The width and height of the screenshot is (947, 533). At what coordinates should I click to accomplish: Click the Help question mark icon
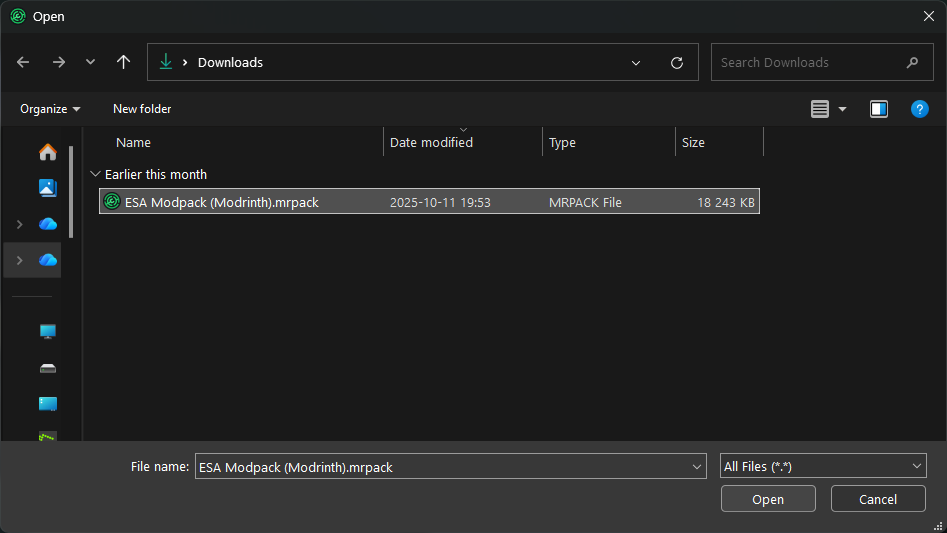point(919,109)
